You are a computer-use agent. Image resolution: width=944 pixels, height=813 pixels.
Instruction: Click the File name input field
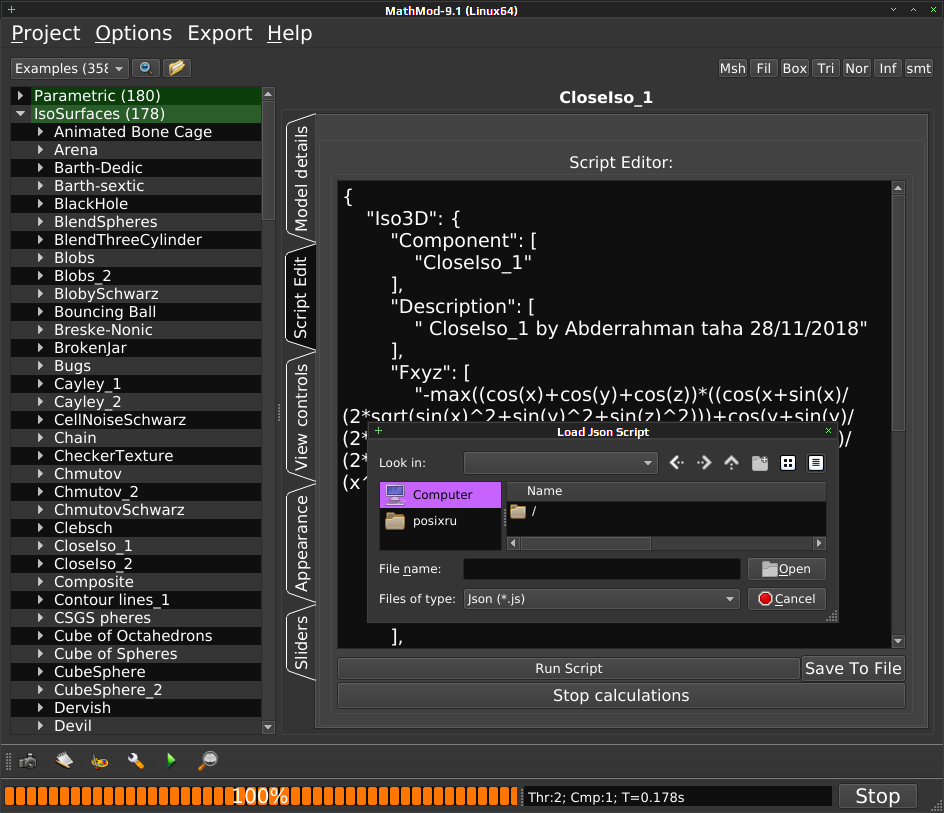tap(601, 568)
